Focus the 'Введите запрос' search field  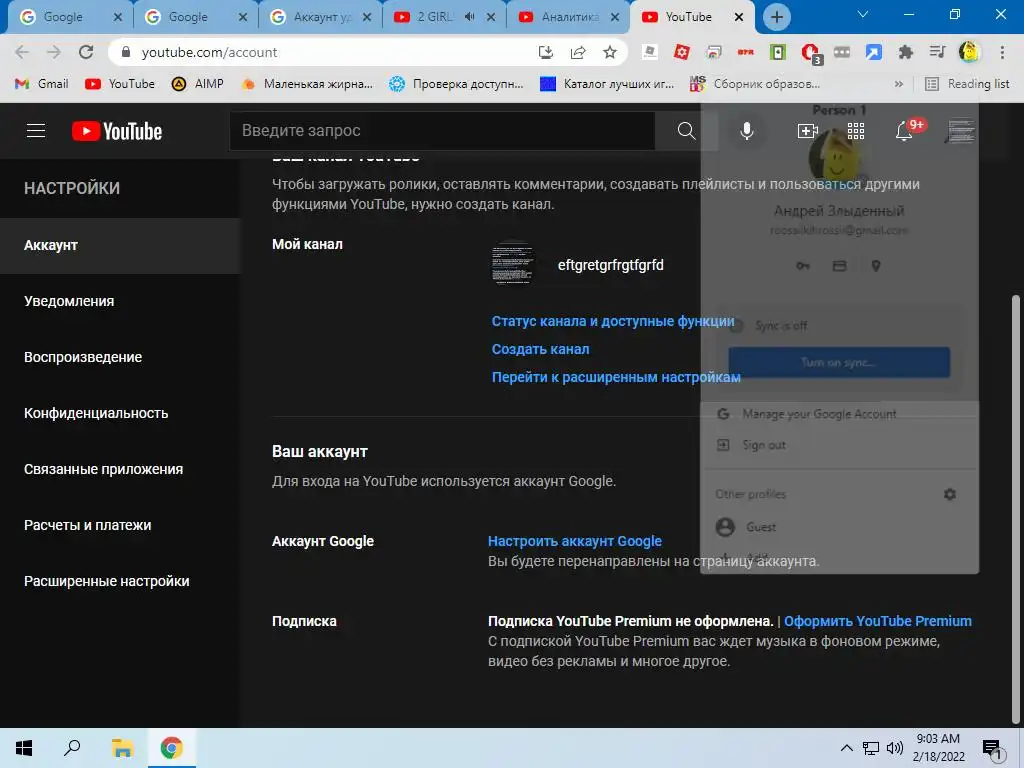click(442, 131)
